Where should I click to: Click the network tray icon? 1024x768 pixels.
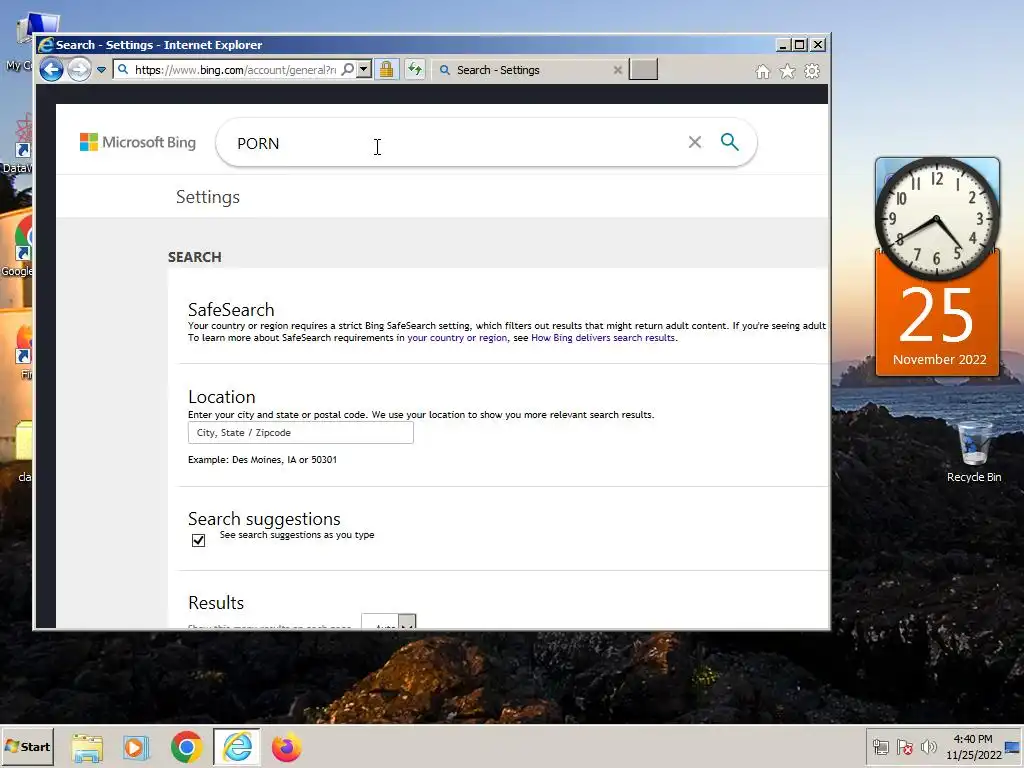point(880,747)
